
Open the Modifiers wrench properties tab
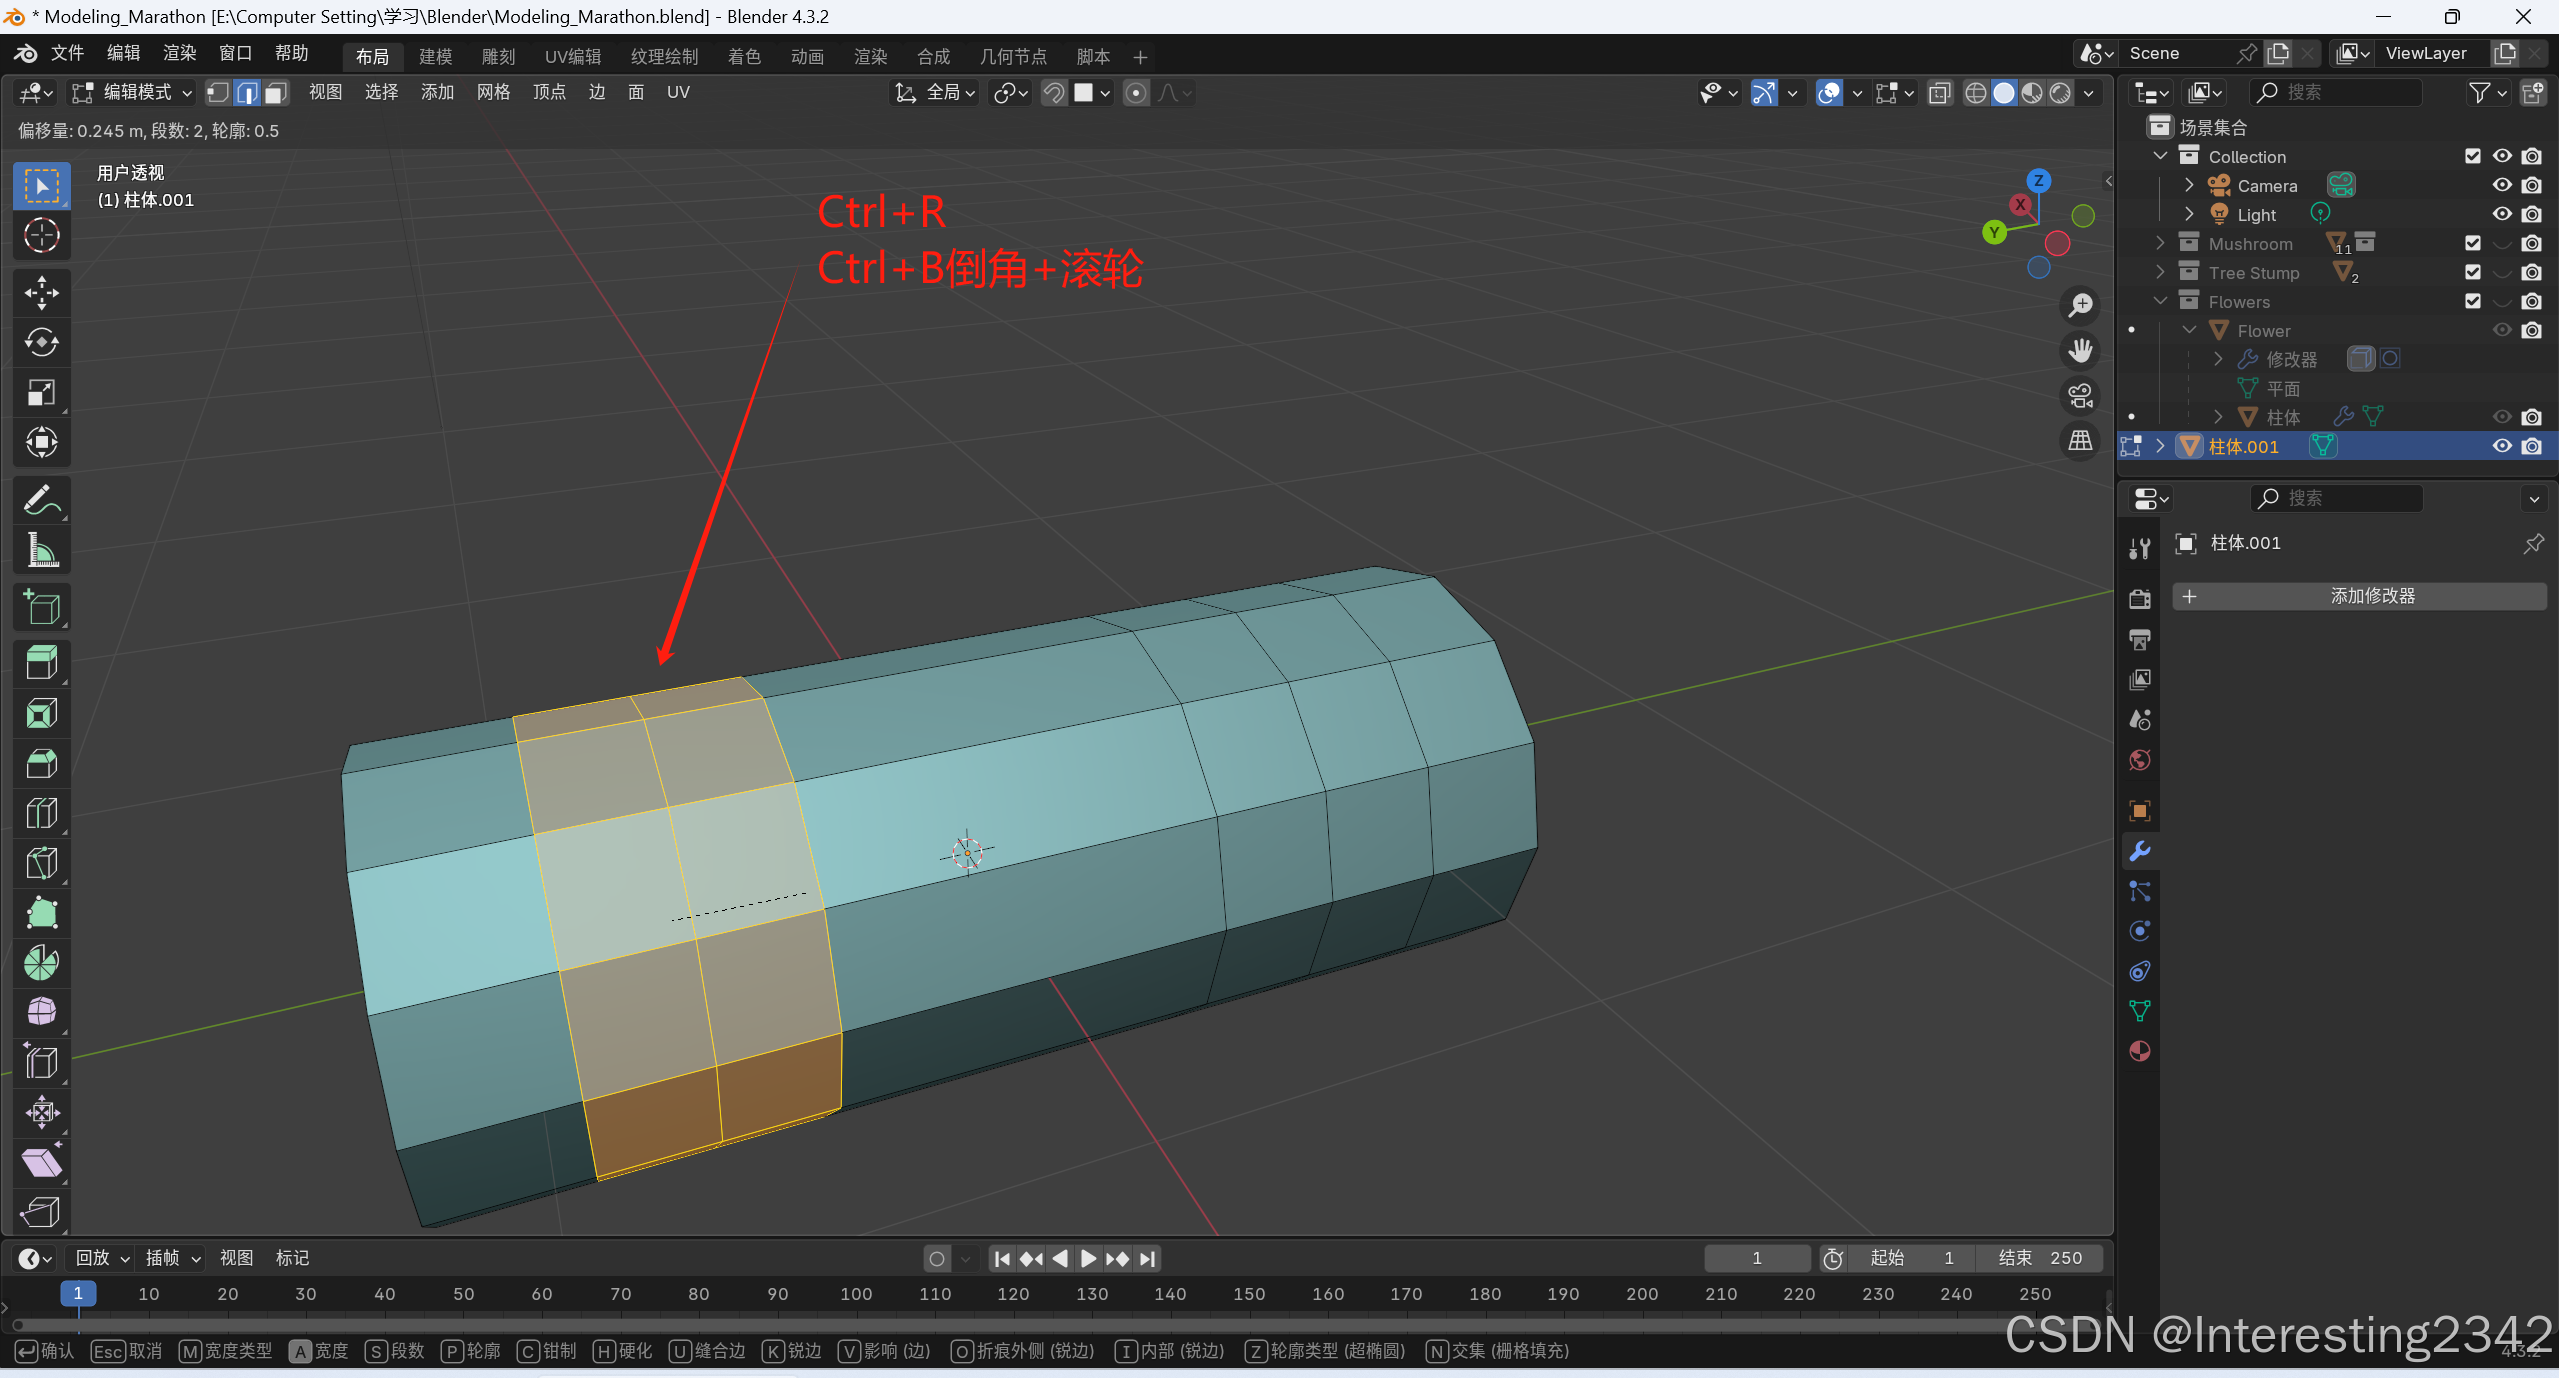pyautogui.click(x=2140, y=851)
